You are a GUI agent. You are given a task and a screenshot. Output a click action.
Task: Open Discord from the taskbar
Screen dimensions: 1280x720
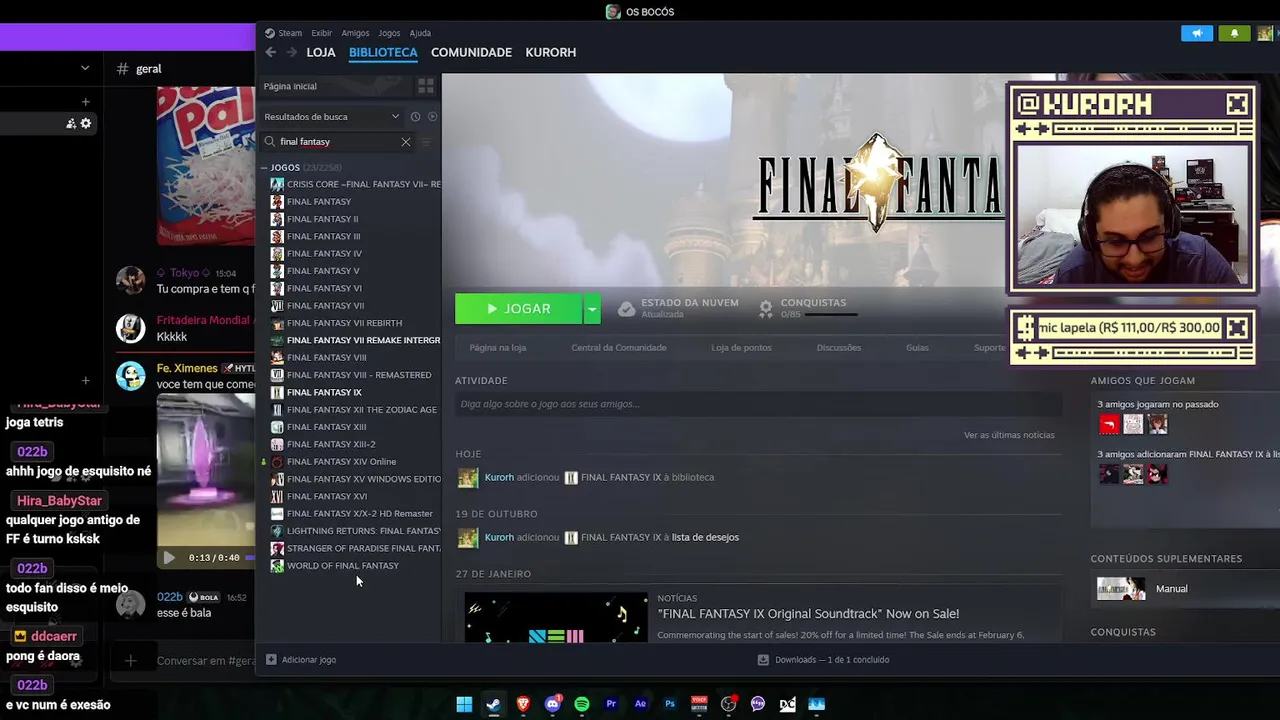[x=552, y=704]
